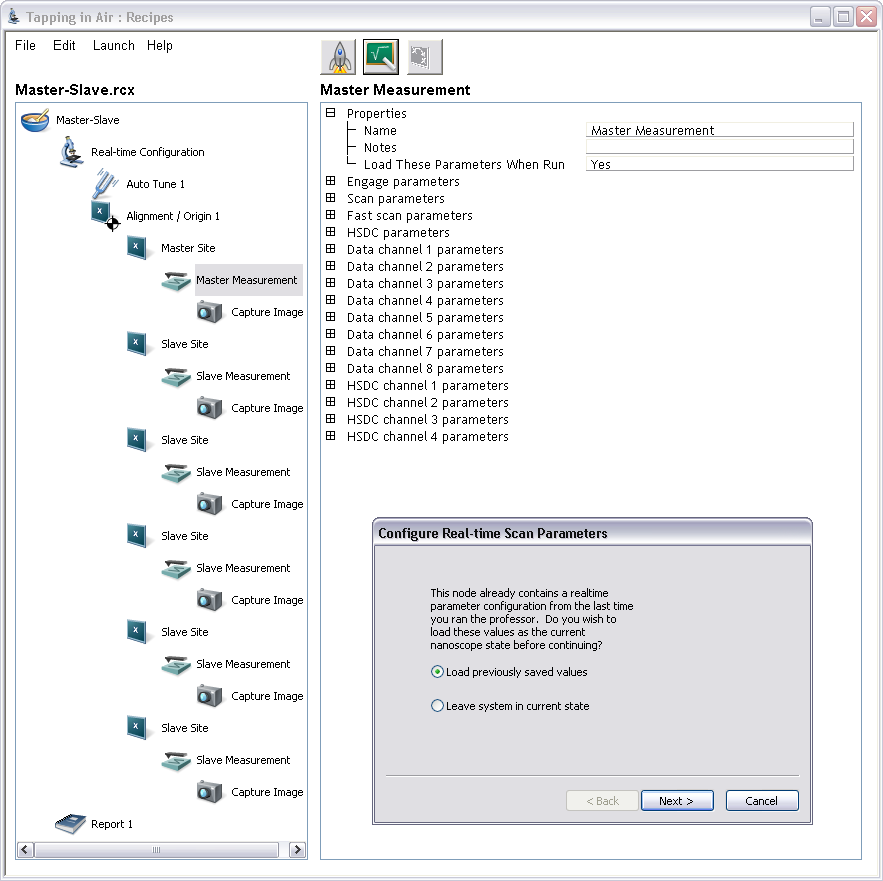Click the rocket launch toolbar icon
Image resolution: width=883 pixels, height=881 pixels.
[338, 57]
